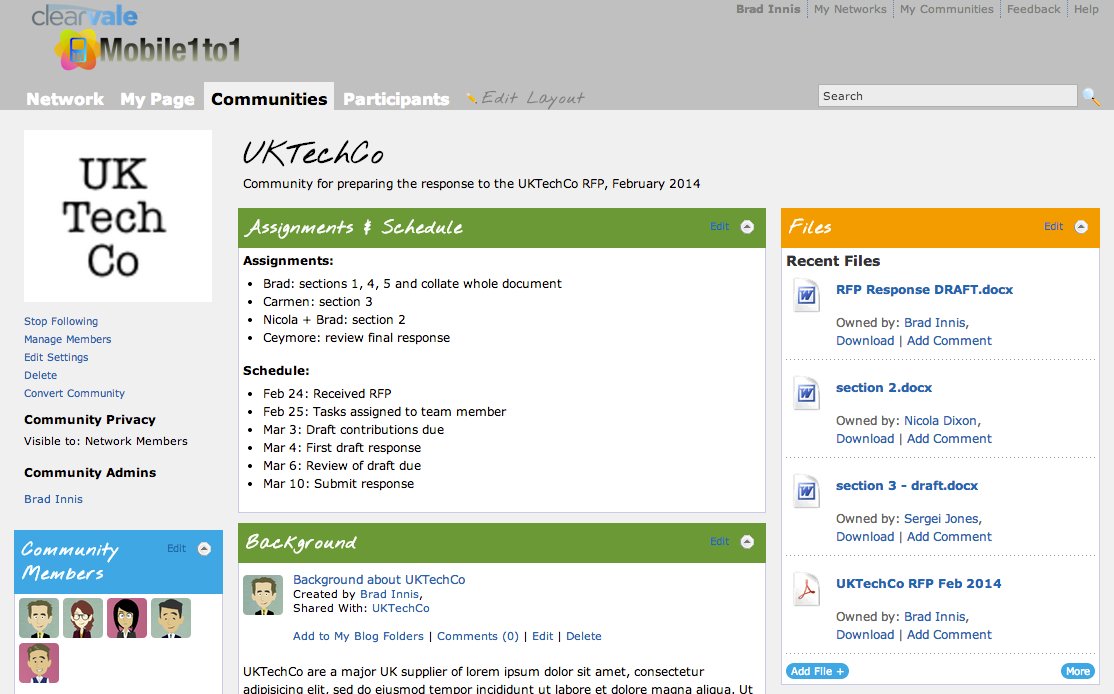
Task: Click the More button in Files
Action: tap(1078, 671)
